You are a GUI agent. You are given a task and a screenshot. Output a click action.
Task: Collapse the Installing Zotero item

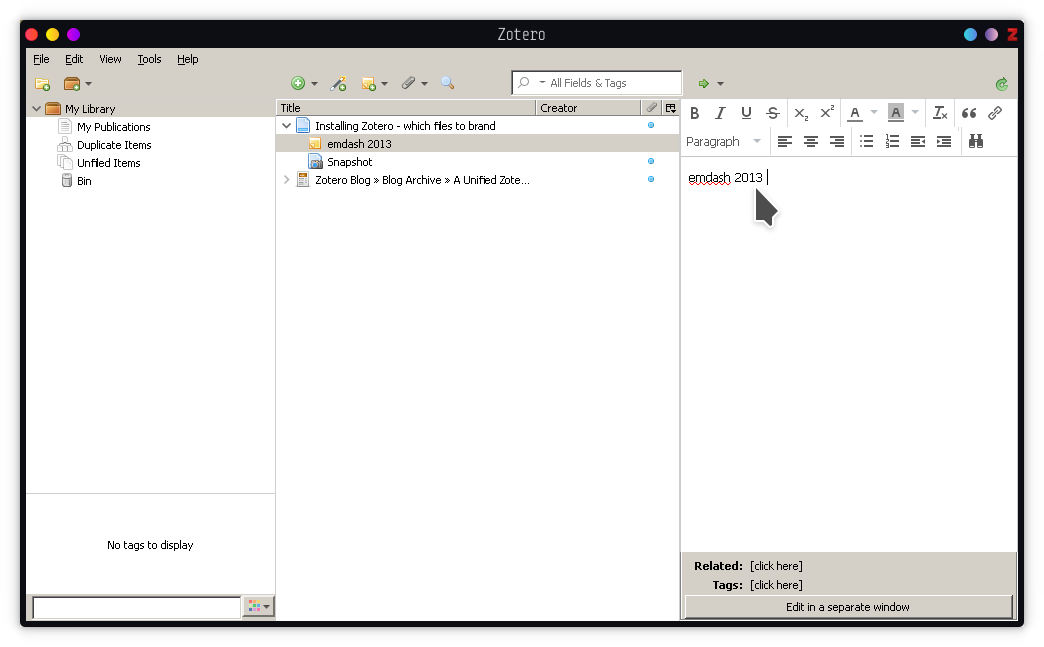click(287, 126)
